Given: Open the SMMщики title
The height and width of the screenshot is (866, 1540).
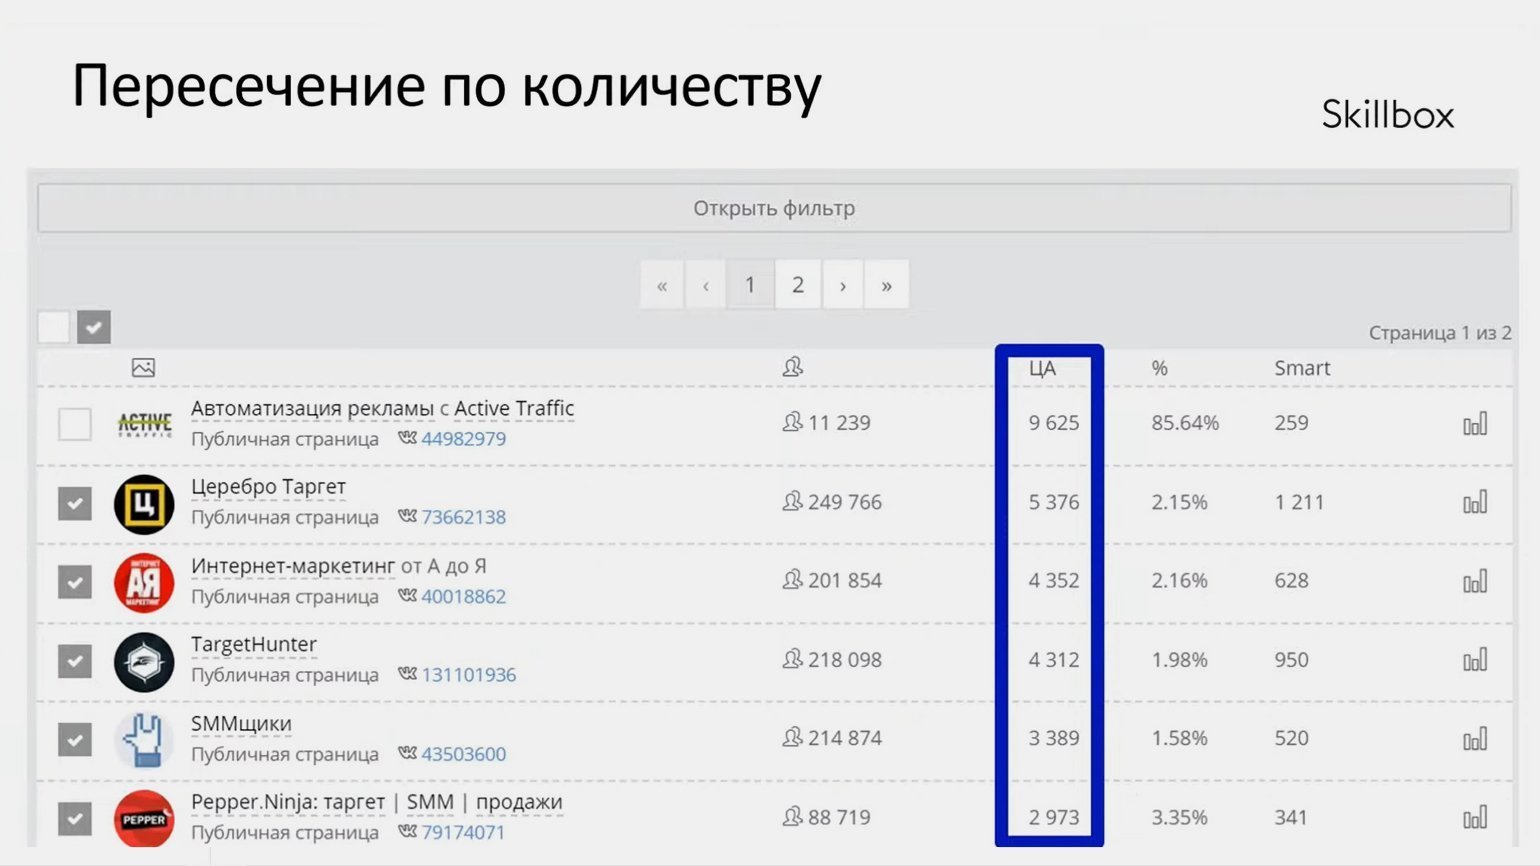Looking at the screenshot, I should coord(241,724).
